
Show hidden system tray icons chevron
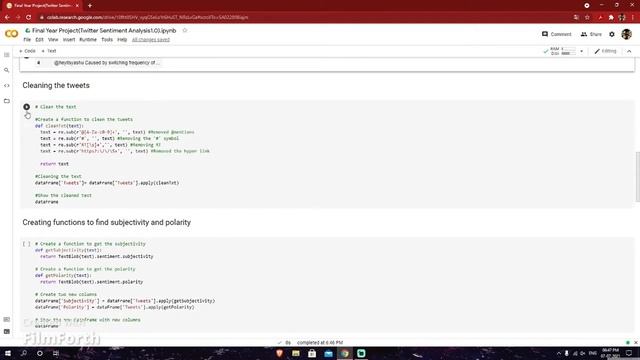[558, 353]
